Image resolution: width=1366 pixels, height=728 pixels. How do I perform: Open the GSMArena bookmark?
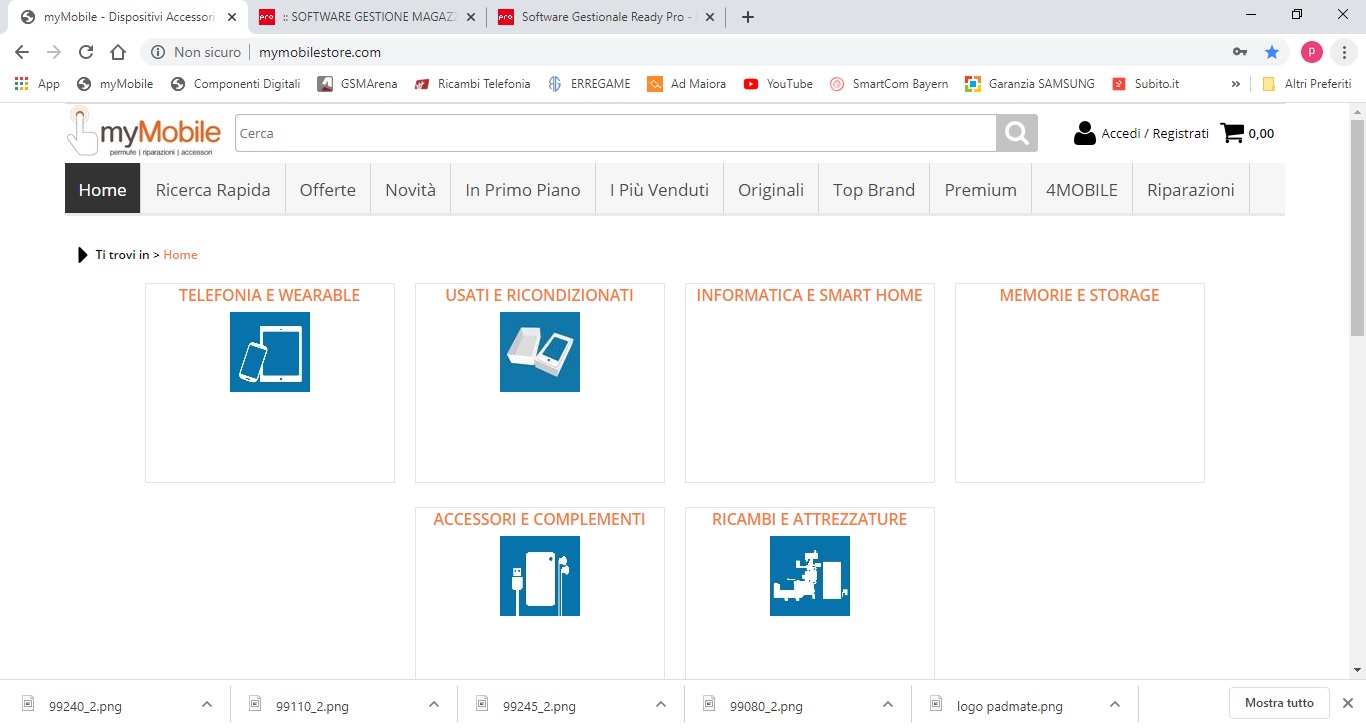[x=355, y=84]
